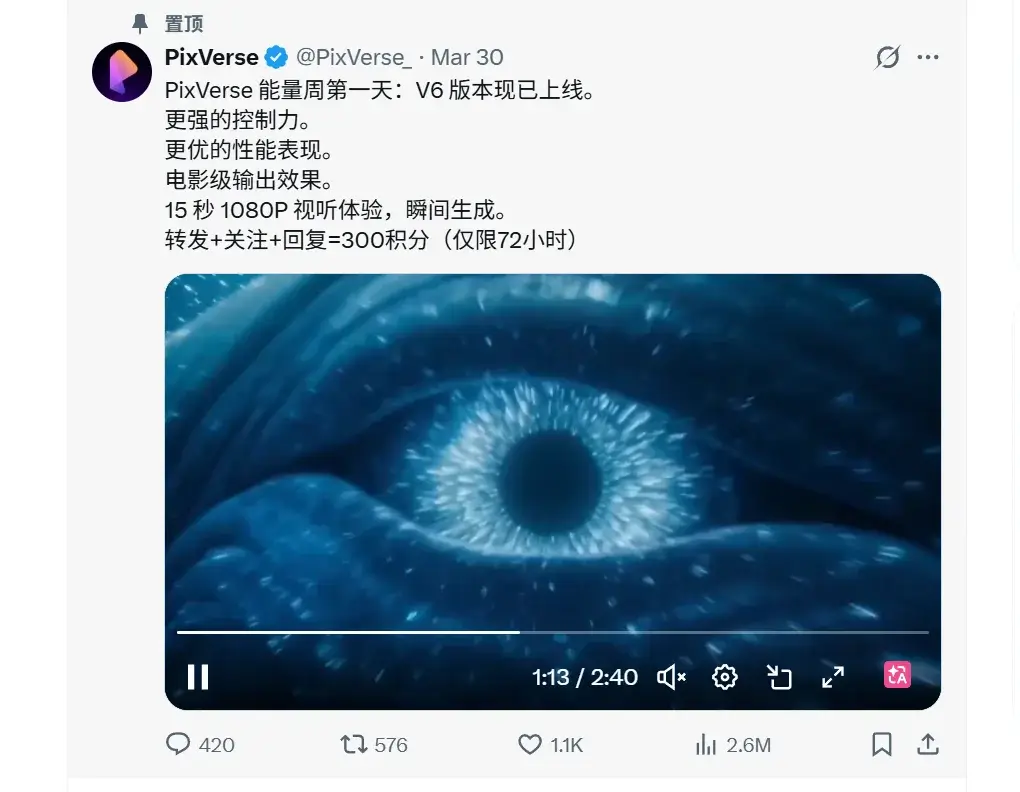Toggle picture-in-picture mode for video

[779, 678]
